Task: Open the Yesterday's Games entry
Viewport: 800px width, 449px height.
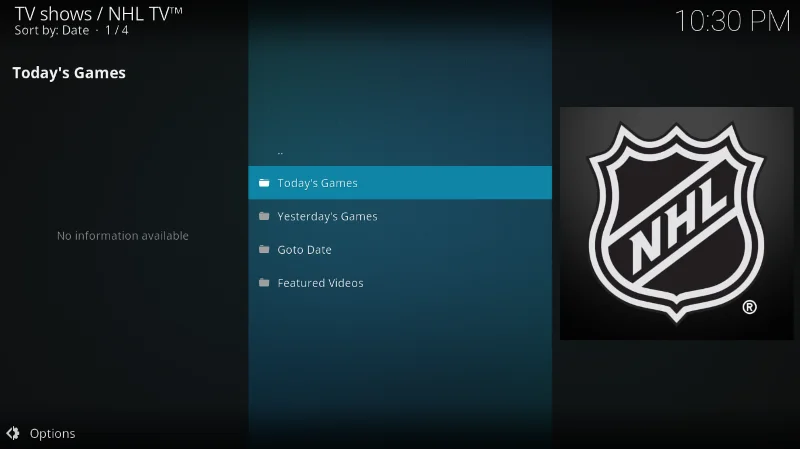Action: pos(399,216)
